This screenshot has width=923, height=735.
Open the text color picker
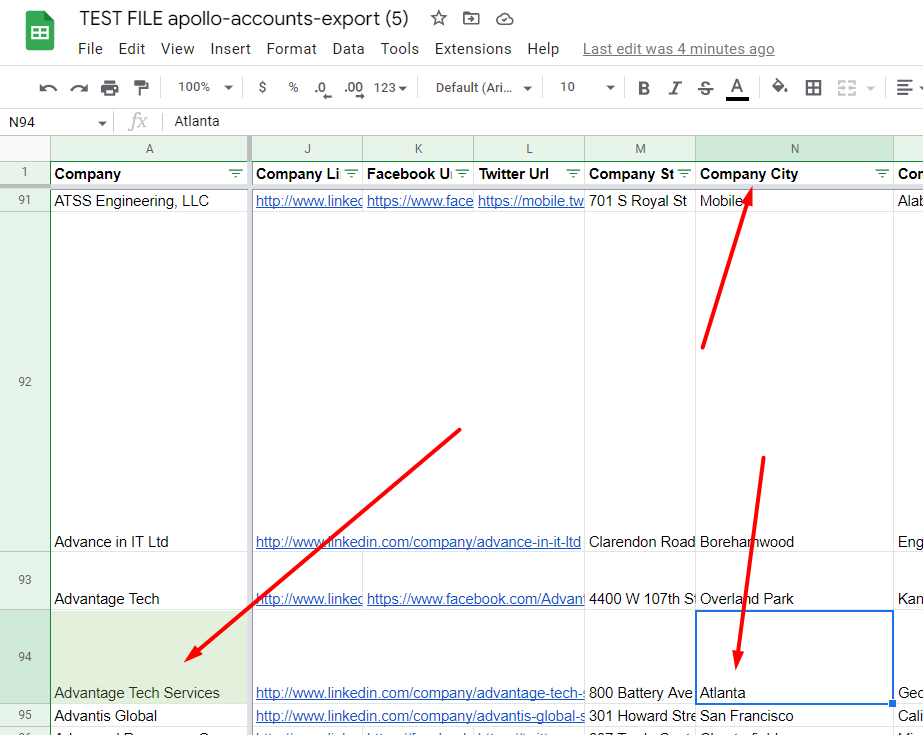737,87
